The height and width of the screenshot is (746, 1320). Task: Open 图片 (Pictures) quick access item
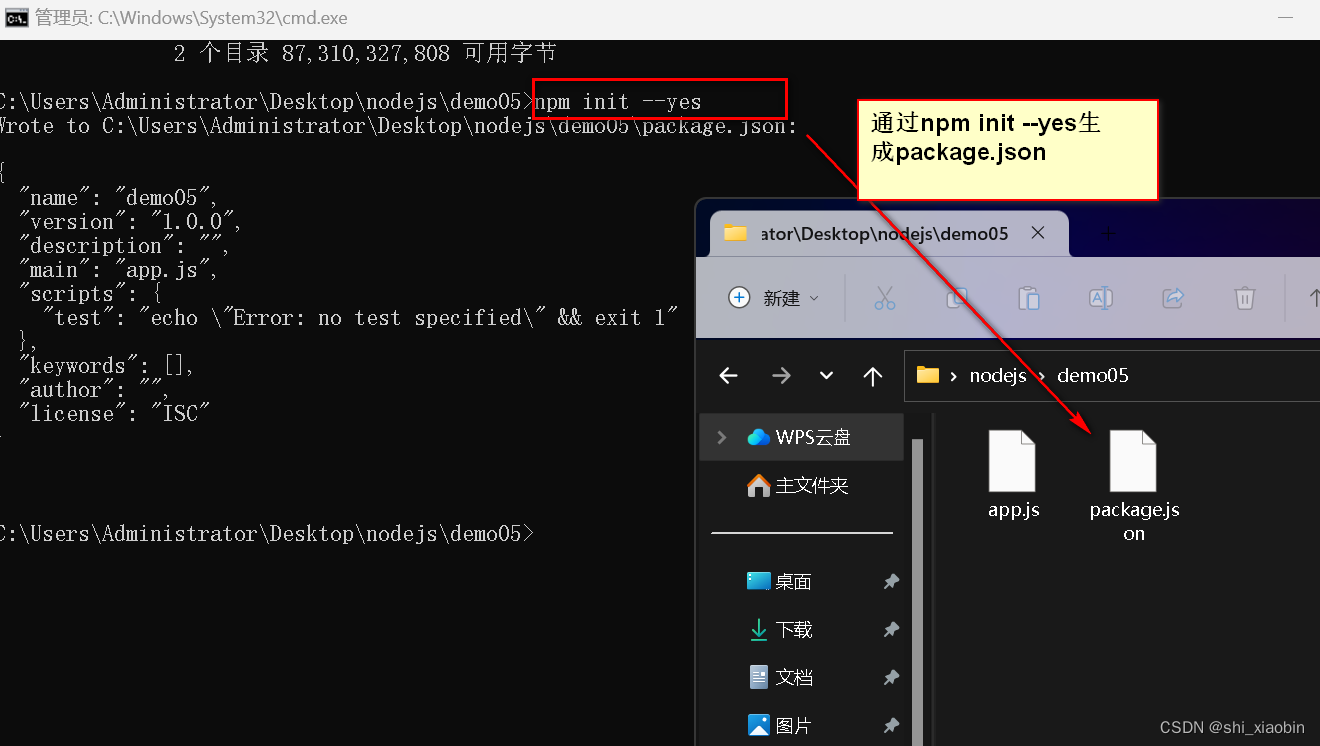[780, 725]
